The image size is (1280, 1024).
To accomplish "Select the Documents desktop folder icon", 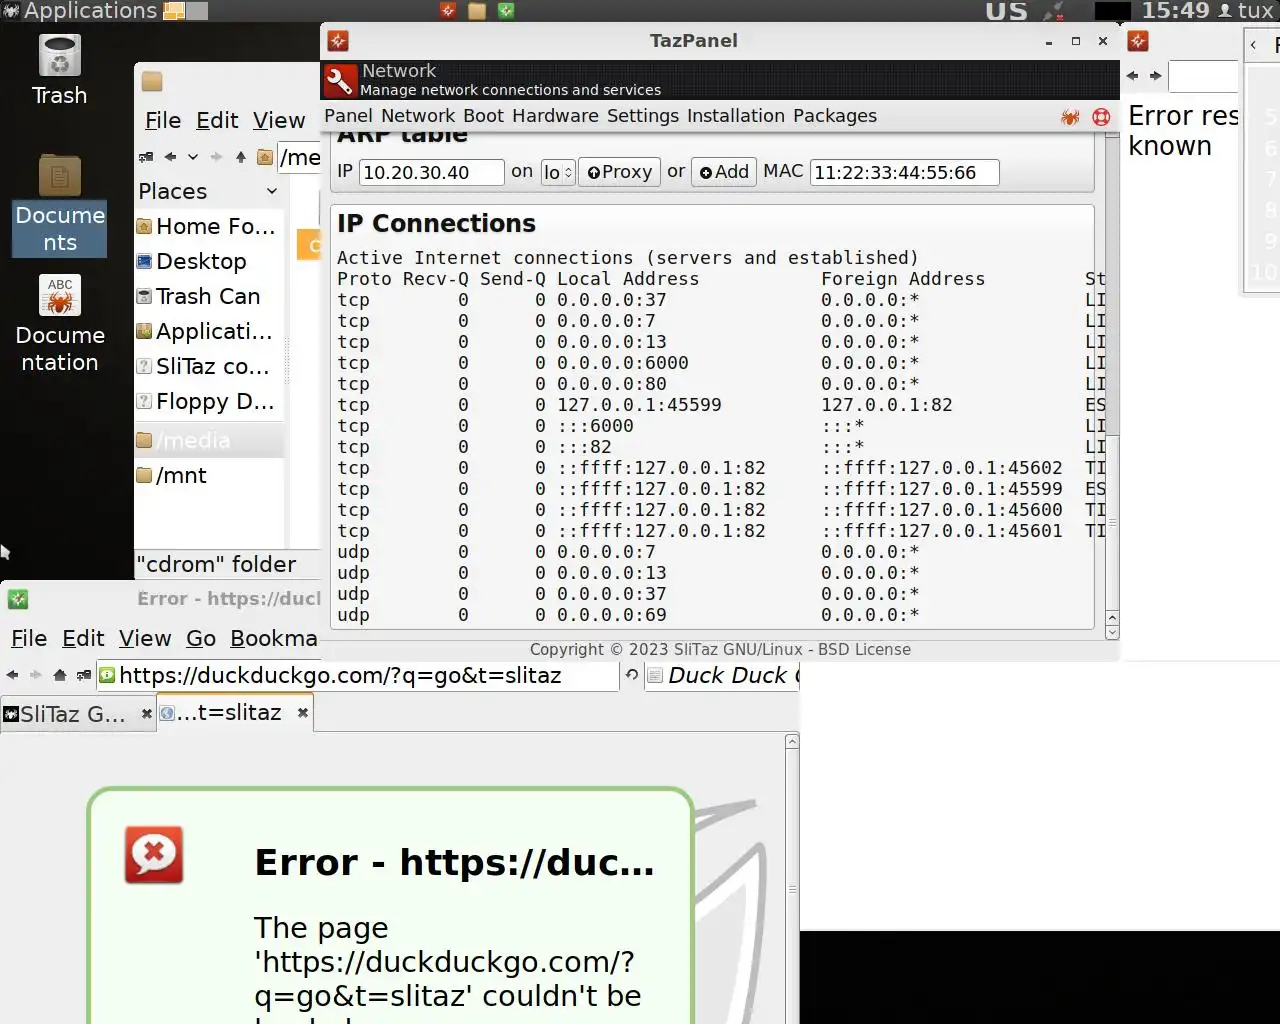I will click(x=59, y=205).
